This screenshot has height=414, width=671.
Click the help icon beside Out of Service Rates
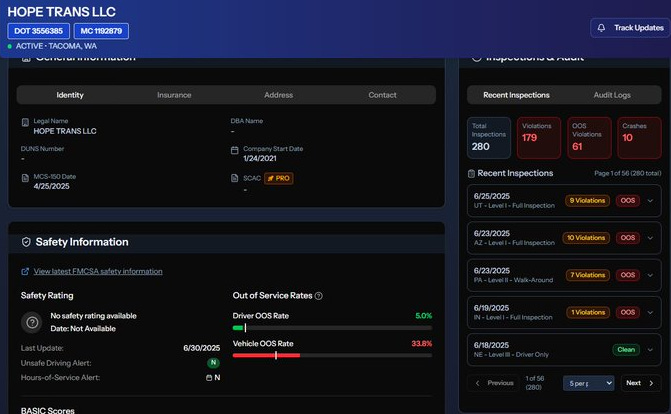318,296
